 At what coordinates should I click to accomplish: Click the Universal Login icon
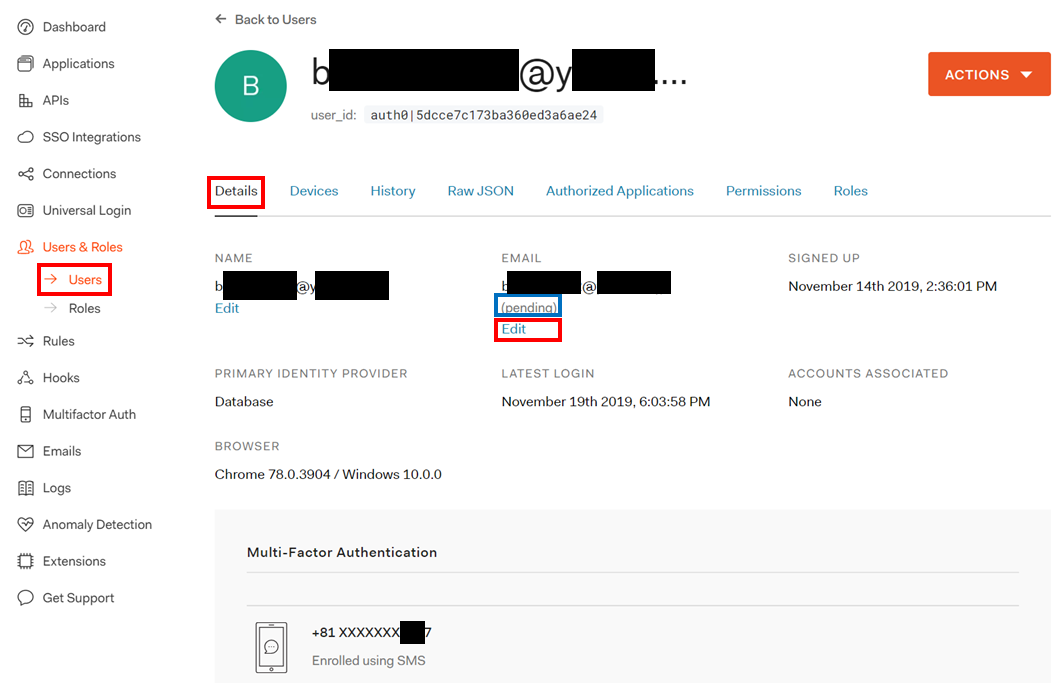tap(25, 211)
